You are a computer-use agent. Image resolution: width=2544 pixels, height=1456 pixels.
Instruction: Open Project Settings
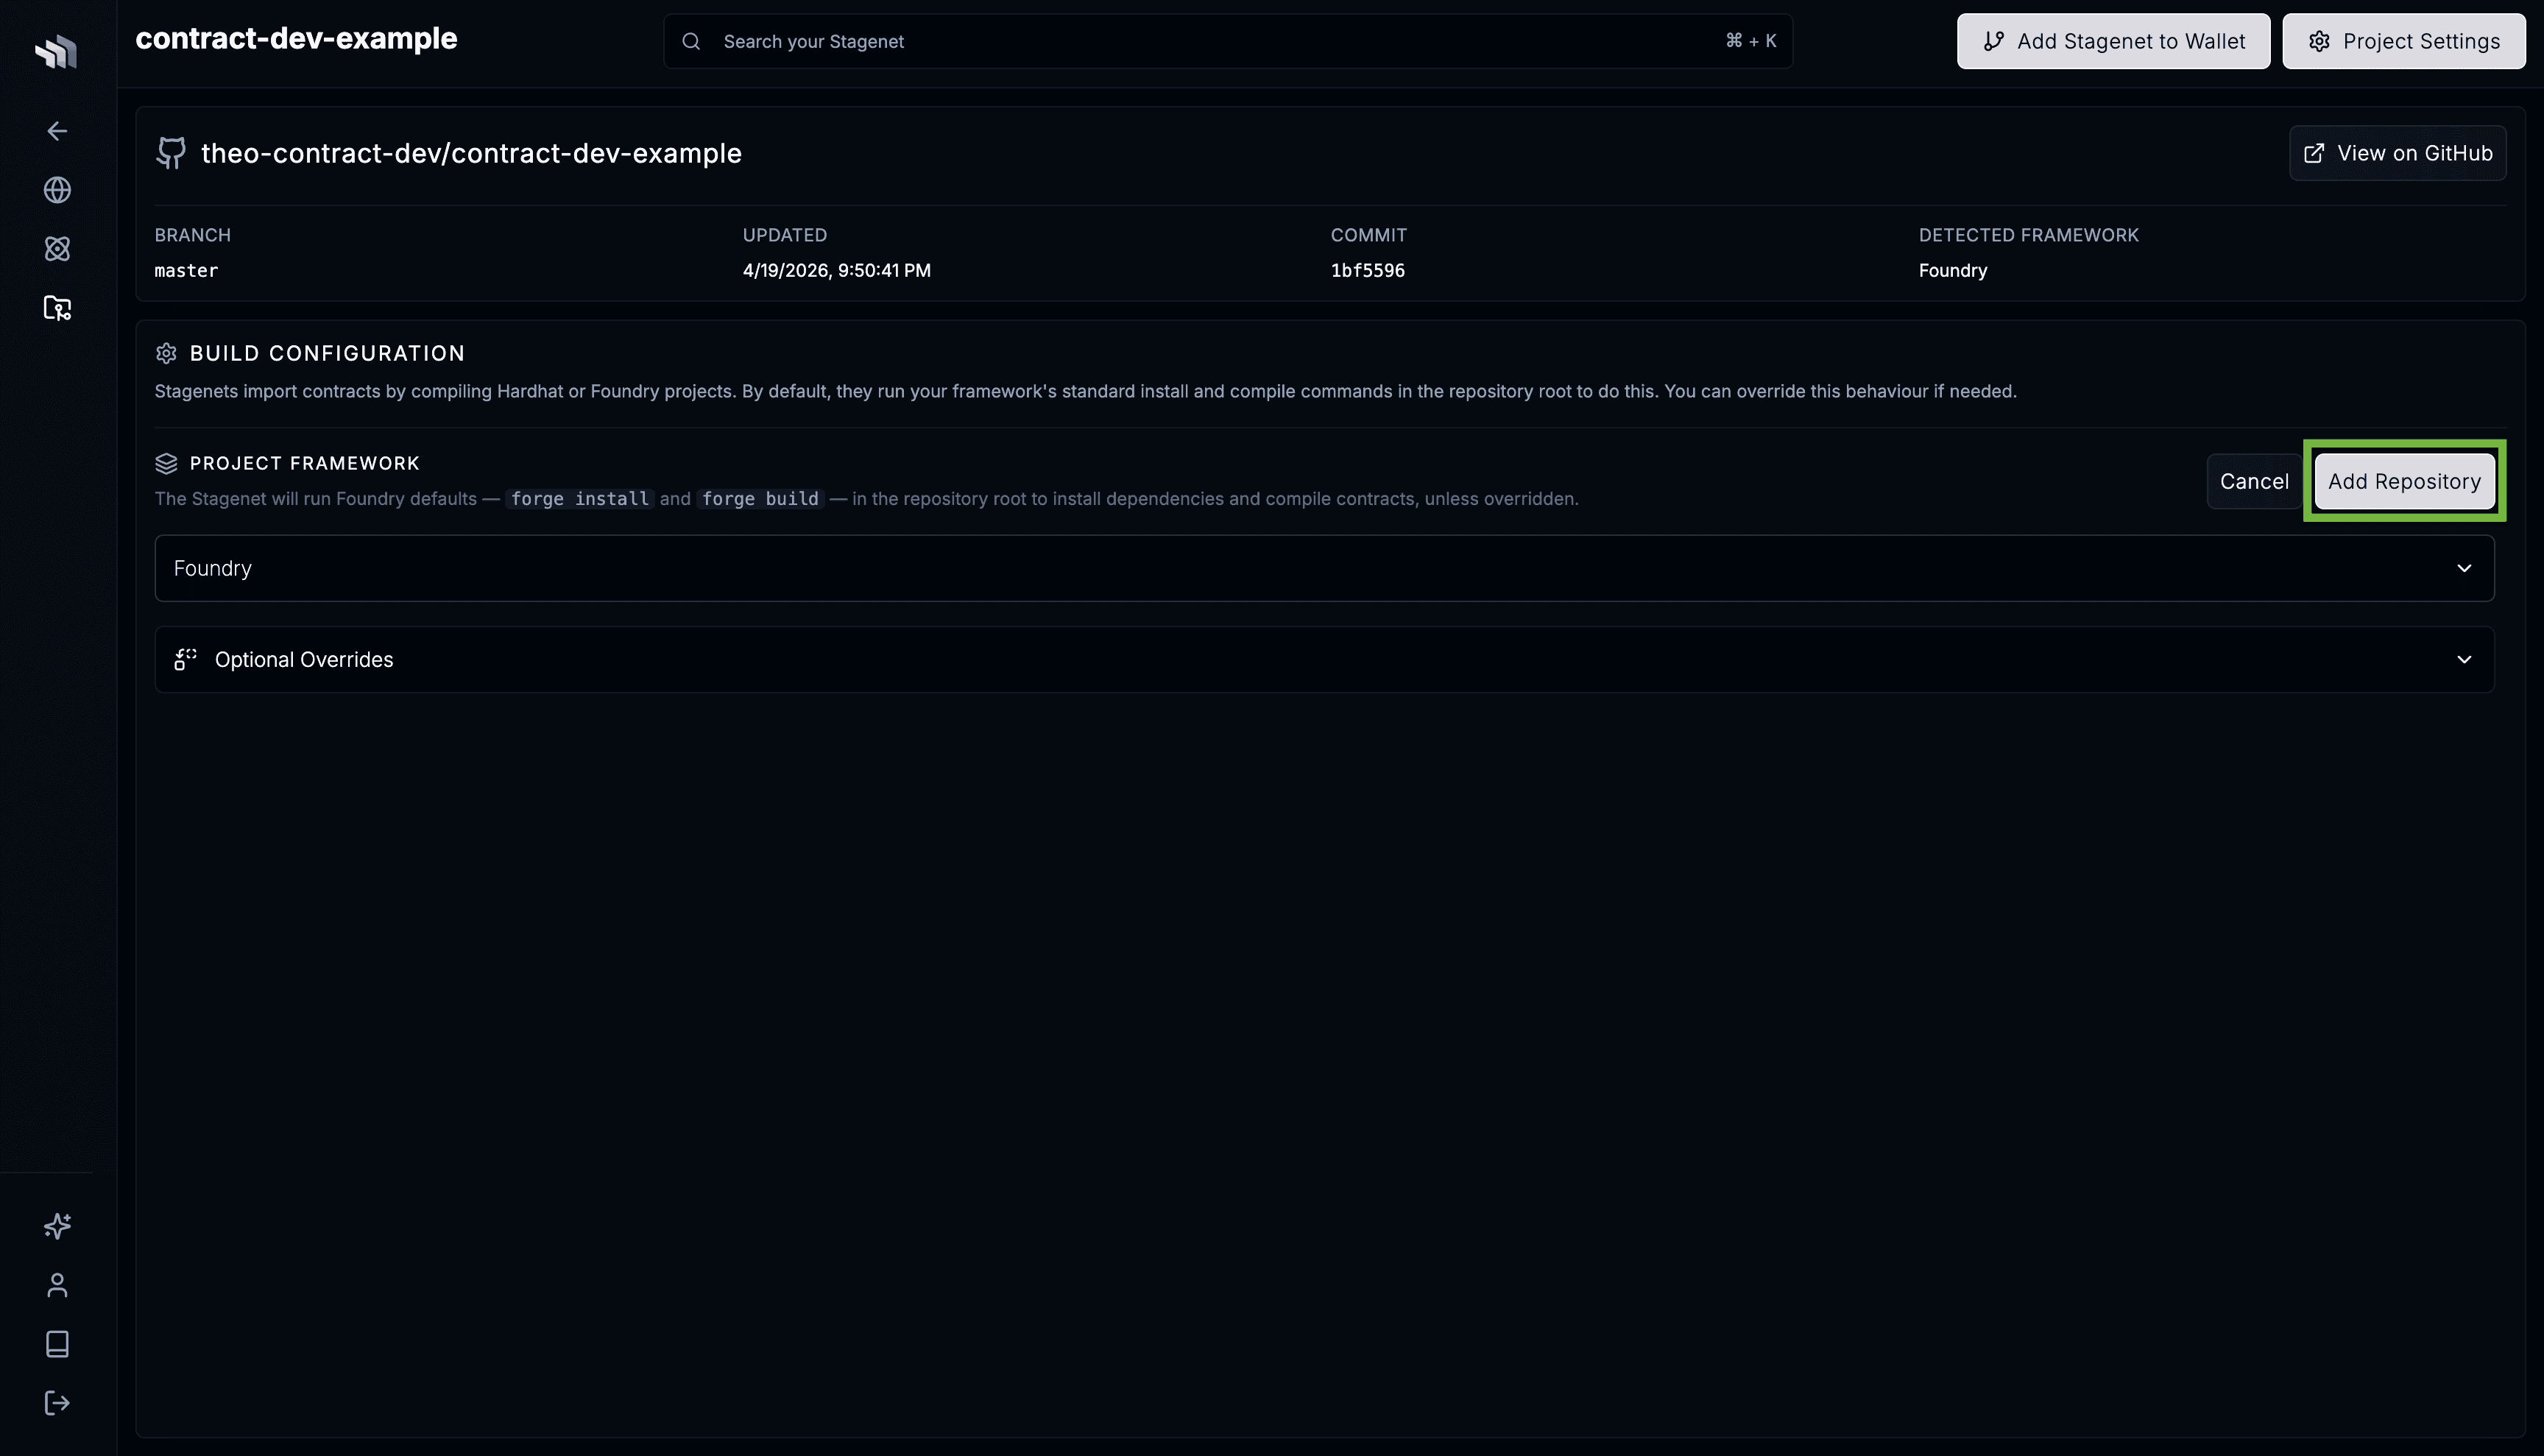2403,41
